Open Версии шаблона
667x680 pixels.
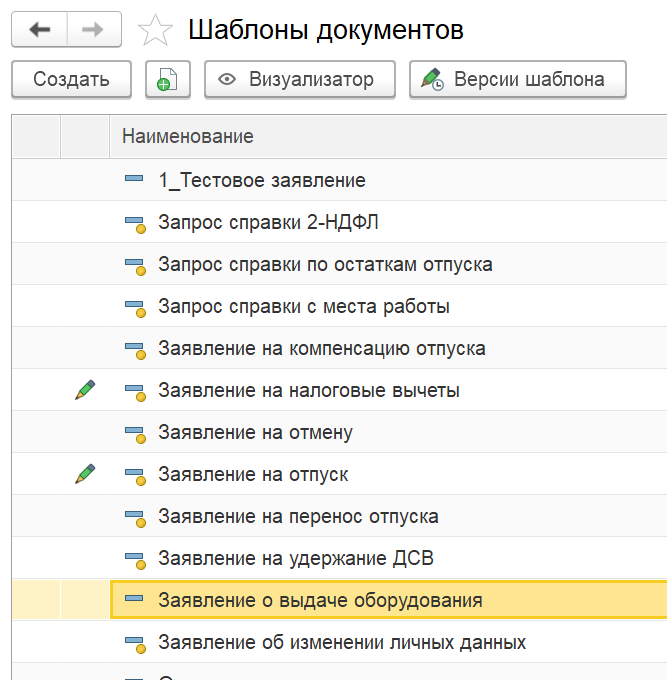[517, 80]
